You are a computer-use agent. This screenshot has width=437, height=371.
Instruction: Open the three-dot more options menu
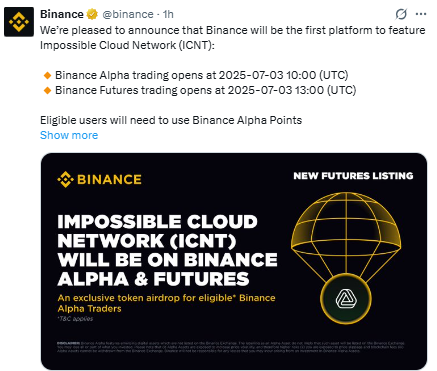click(x=421, y=14)
